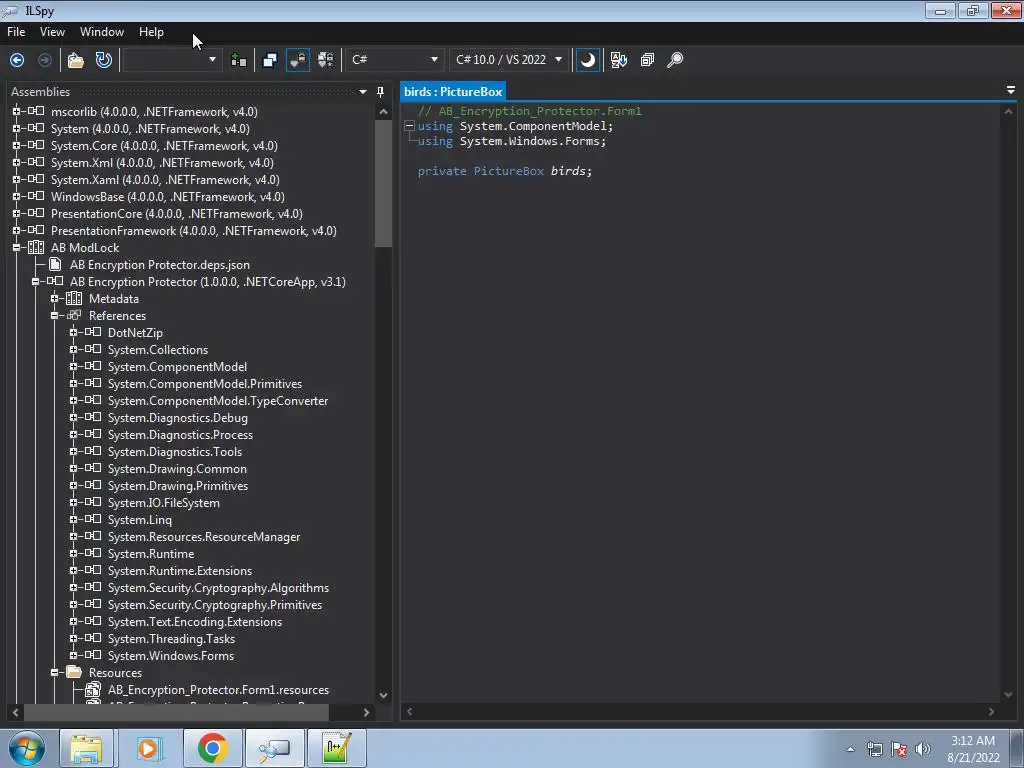The width and height of the screenshot is (1024, 768).
Task: Click the PresentationFramework assembly icon
Action: [x=37, y=231]
